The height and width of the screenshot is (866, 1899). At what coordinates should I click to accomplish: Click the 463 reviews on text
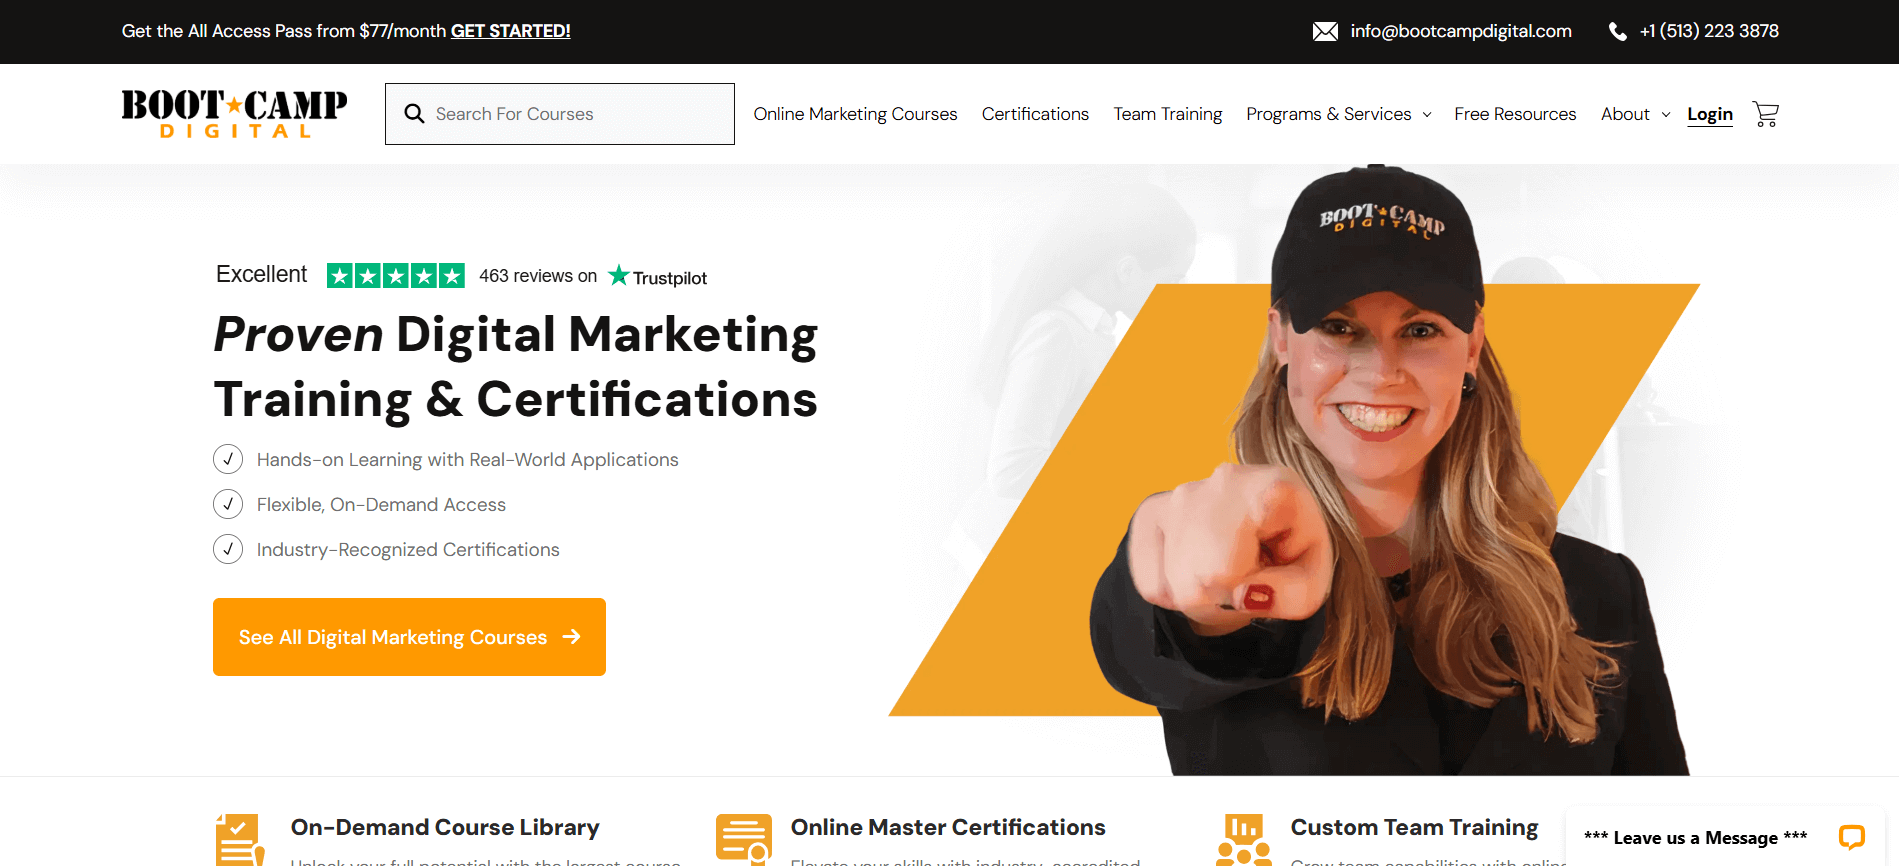[x=538, y=276]
